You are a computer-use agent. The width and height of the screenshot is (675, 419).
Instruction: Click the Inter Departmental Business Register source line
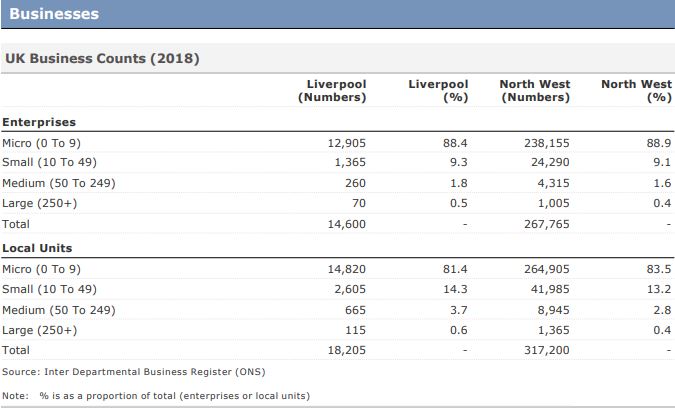tap(133, 372)
